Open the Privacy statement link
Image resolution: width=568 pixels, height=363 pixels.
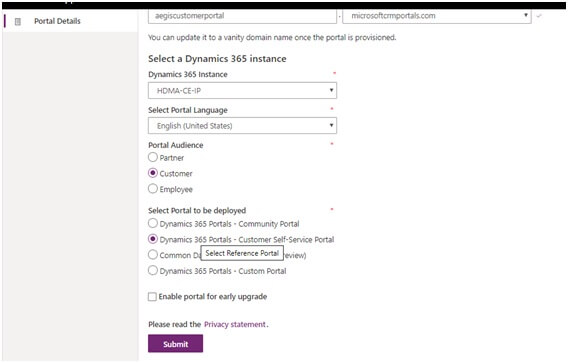coord(235,324)
